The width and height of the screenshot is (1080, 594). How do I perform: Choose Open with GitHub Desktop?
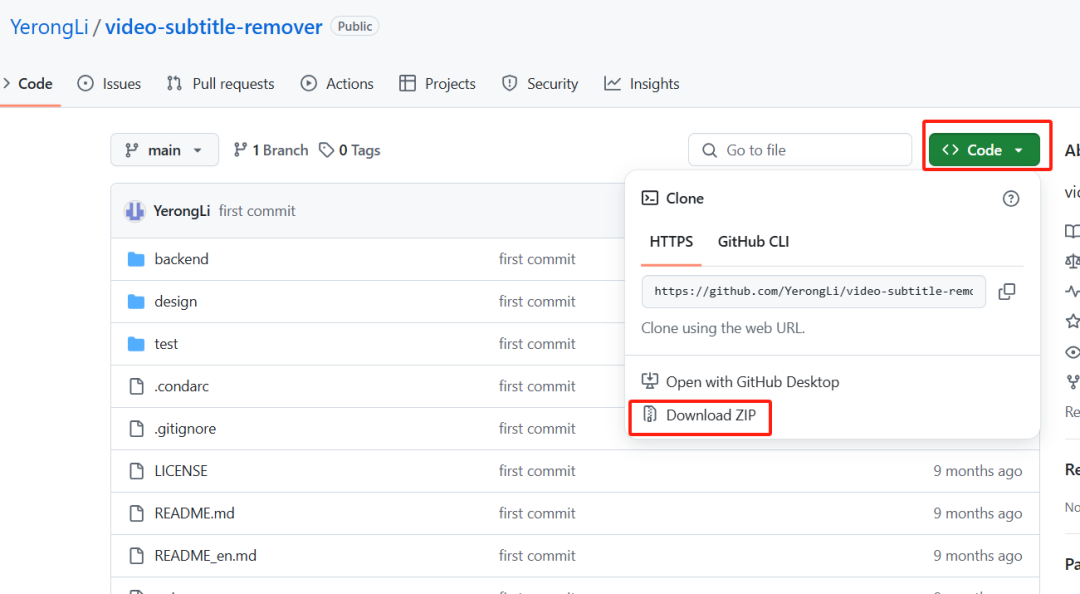tap(740, 382)
